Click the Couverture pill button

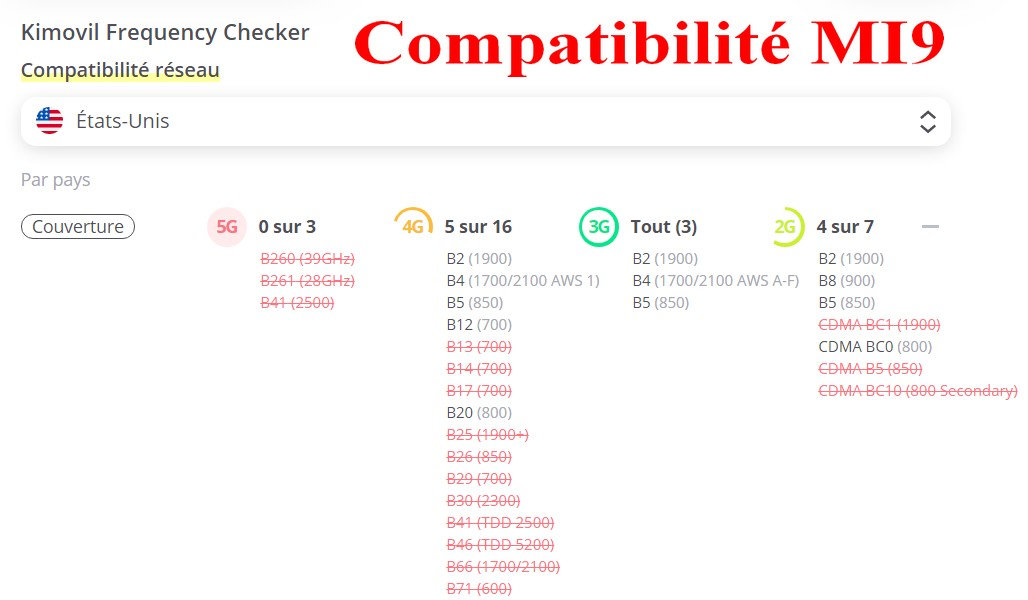(x=78, y=227)
